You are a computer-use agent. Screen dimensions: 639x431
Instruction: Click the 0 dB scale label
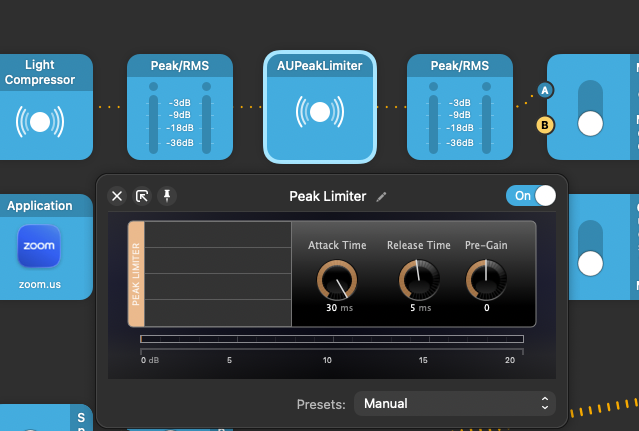(x=150, y=360)
